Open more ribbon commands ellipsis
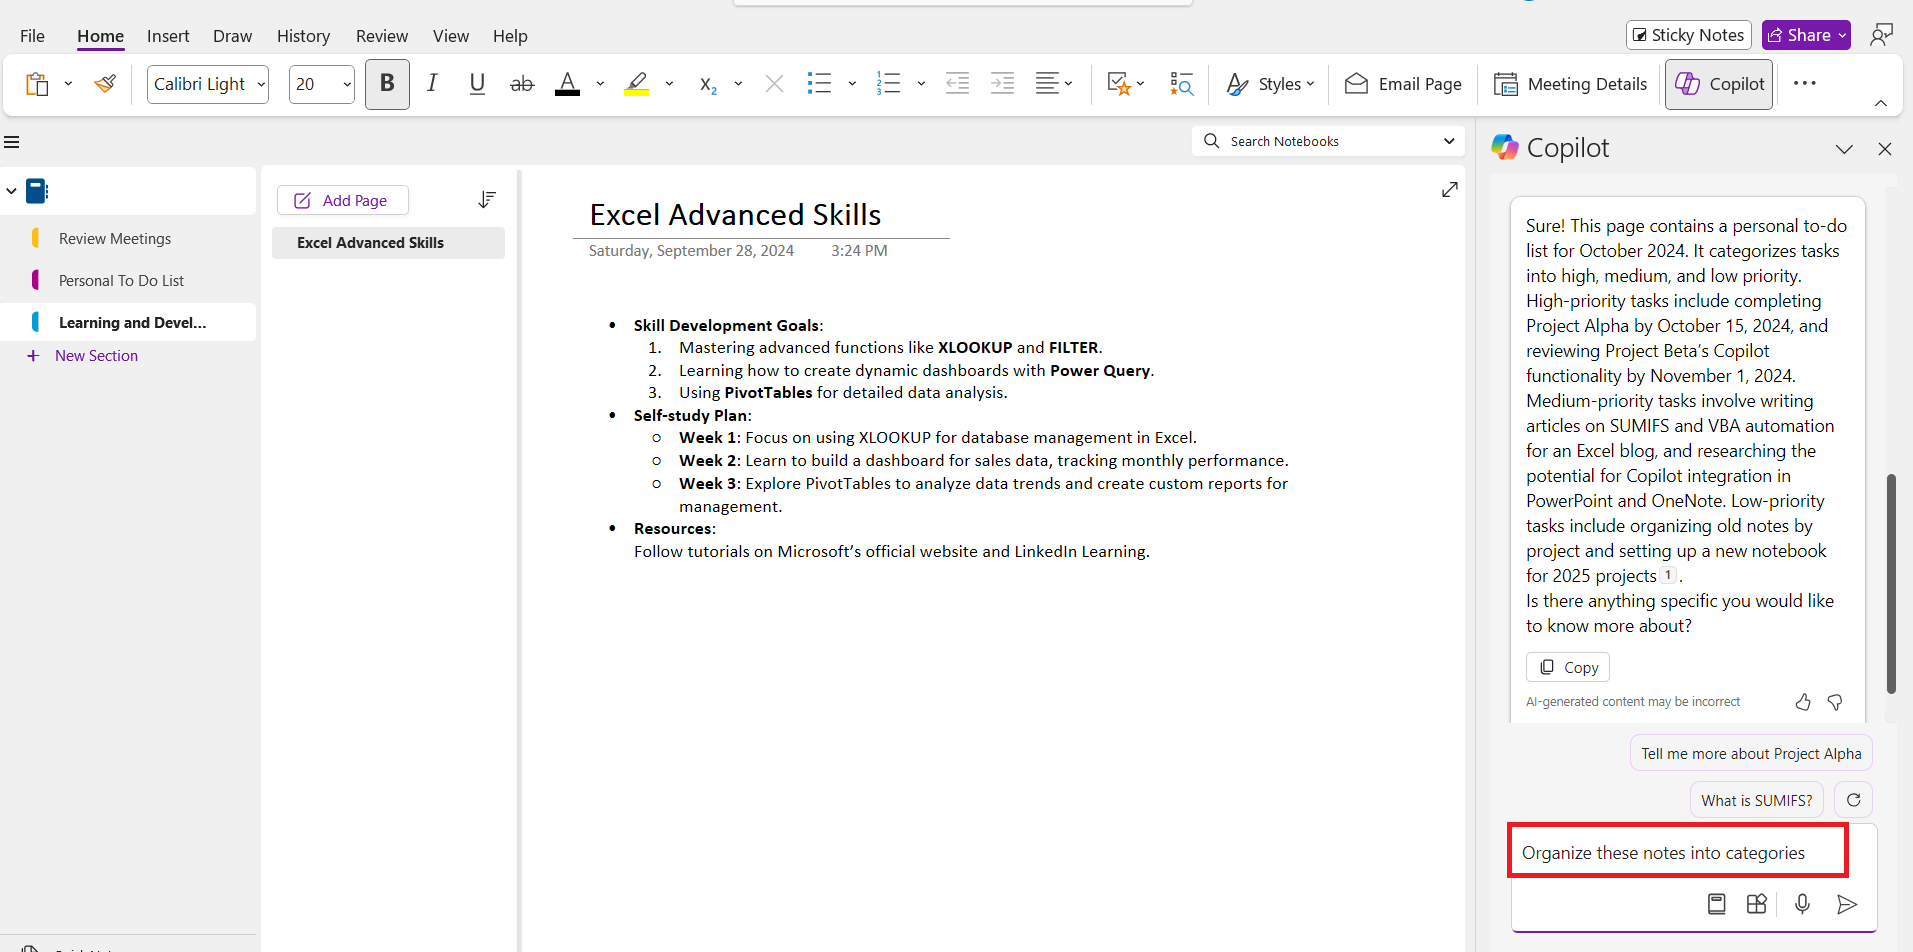 pos(1805,83)
